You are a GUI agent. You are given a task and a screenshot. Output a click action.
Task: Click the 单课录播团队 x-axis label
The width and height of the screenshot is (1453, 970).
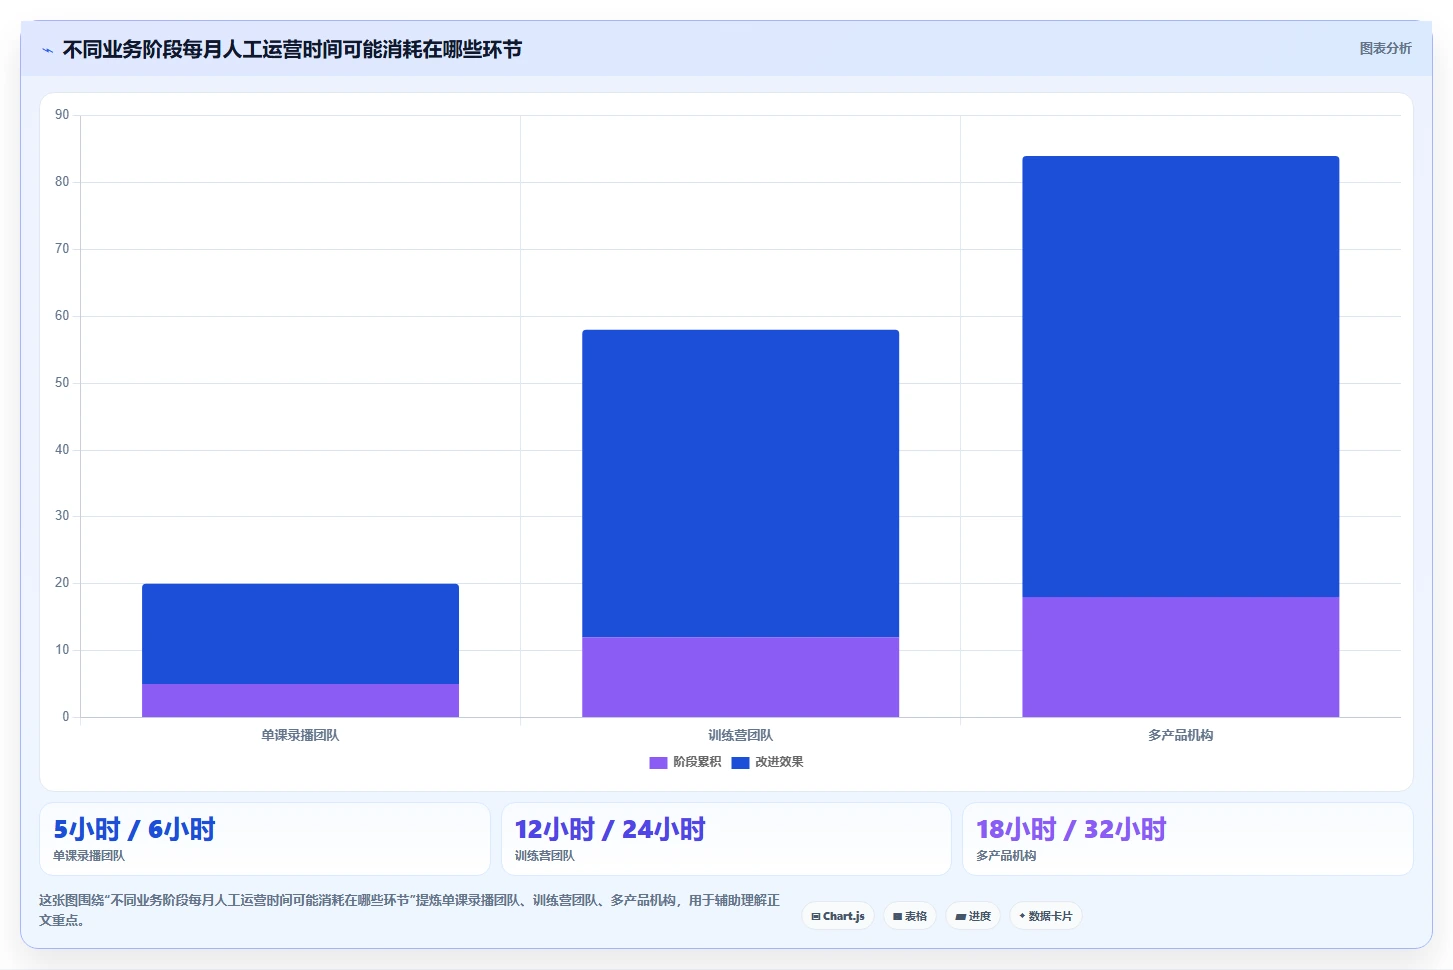pyautogui.click(x=300, y=735)
